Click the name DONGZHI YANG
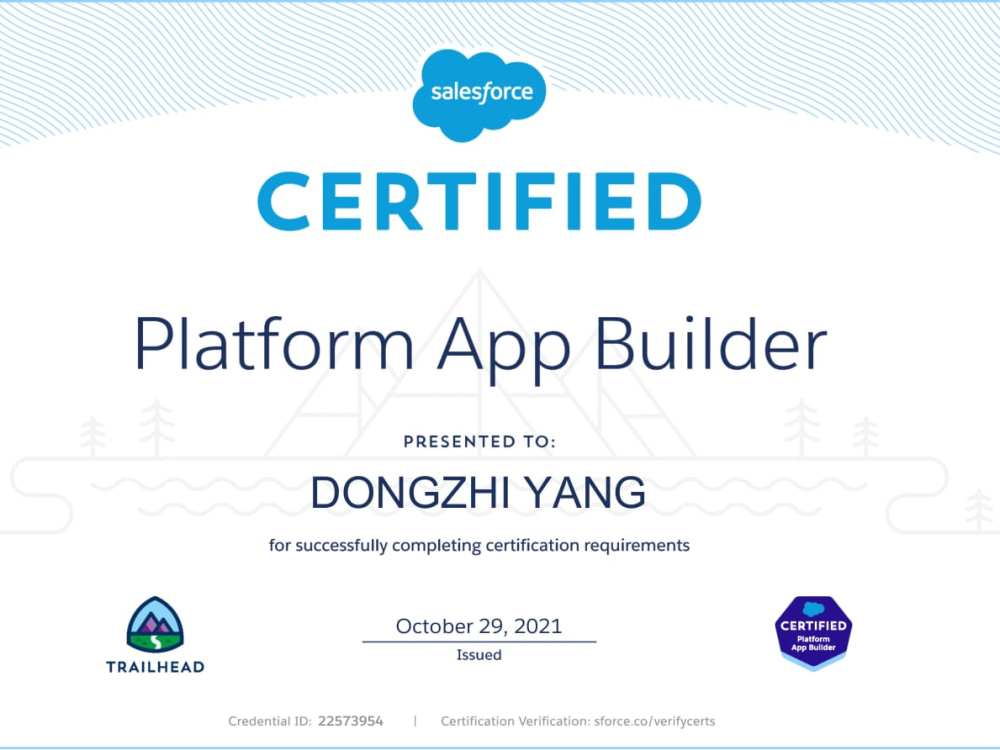This screenshot has width=1000, height=750. pyautogui.click(x=478, y=492)
